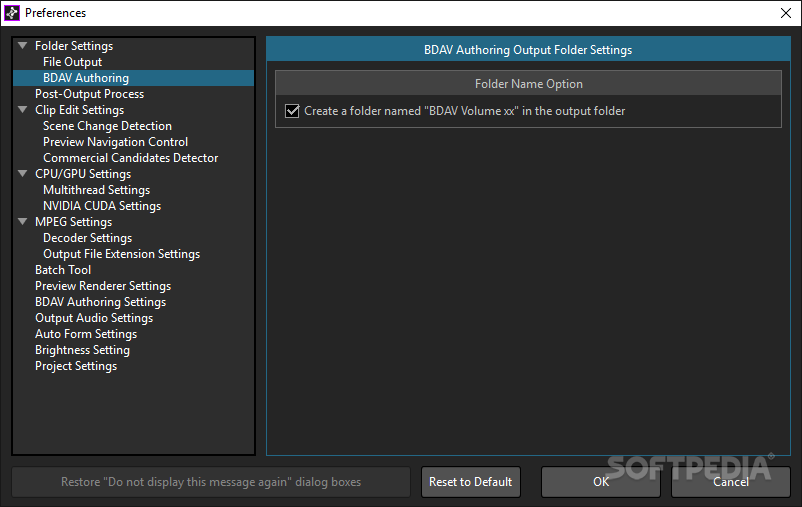Viewport: 802px width, 507px height.
Task: Select the MPEG Settings label
Action: point(73,222)
